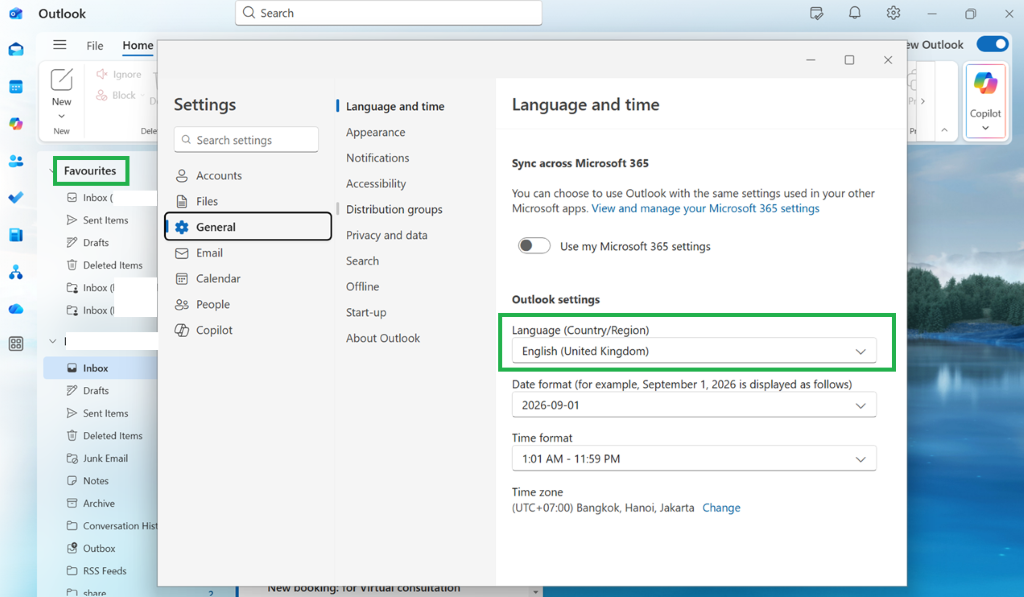Open the Appearance subsection
1024x597 pixels.
click(376, 132)
